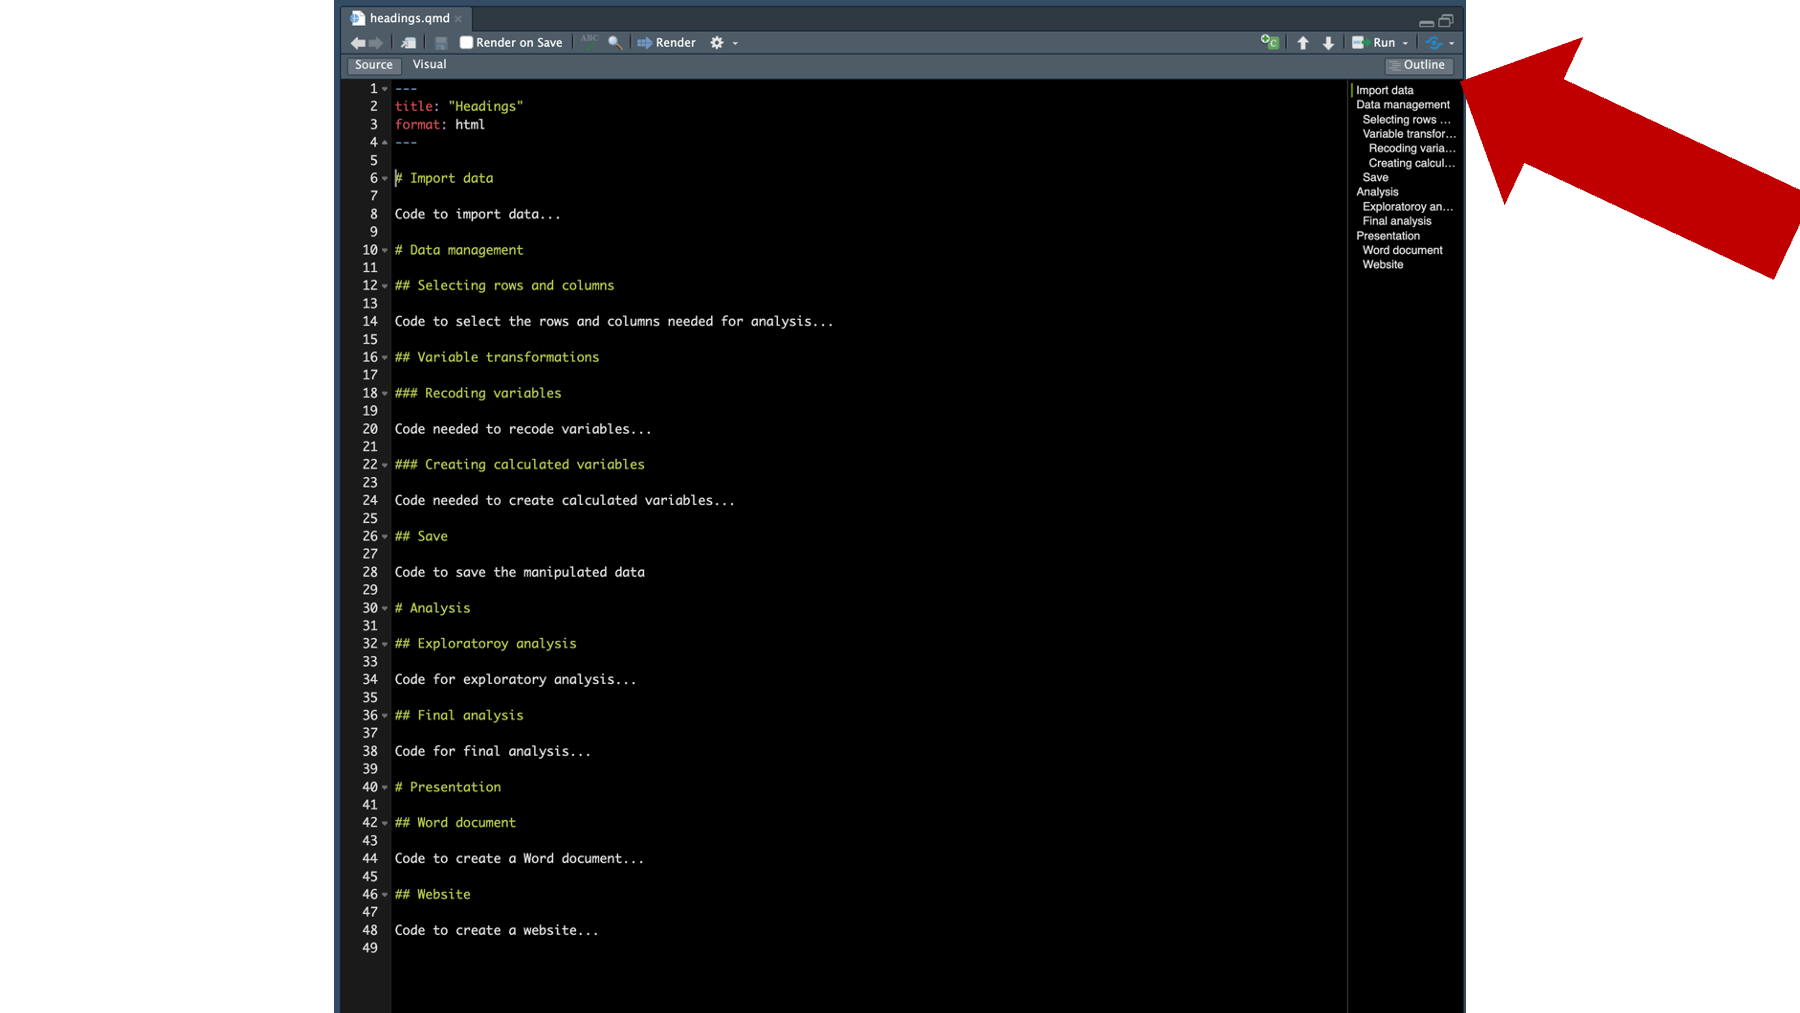Collapse the Data management section fold

pyautogui.click(x=385, y=250)
